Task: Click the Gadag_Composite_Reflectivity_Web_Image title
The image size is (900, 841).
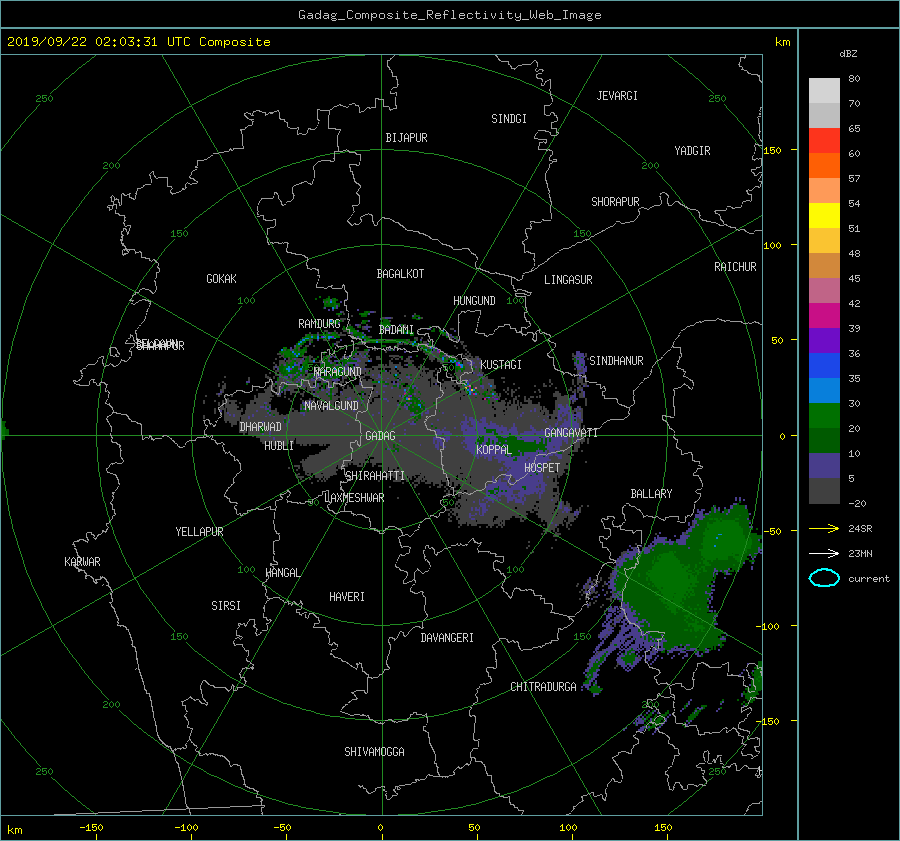Action: coord(449,15)
